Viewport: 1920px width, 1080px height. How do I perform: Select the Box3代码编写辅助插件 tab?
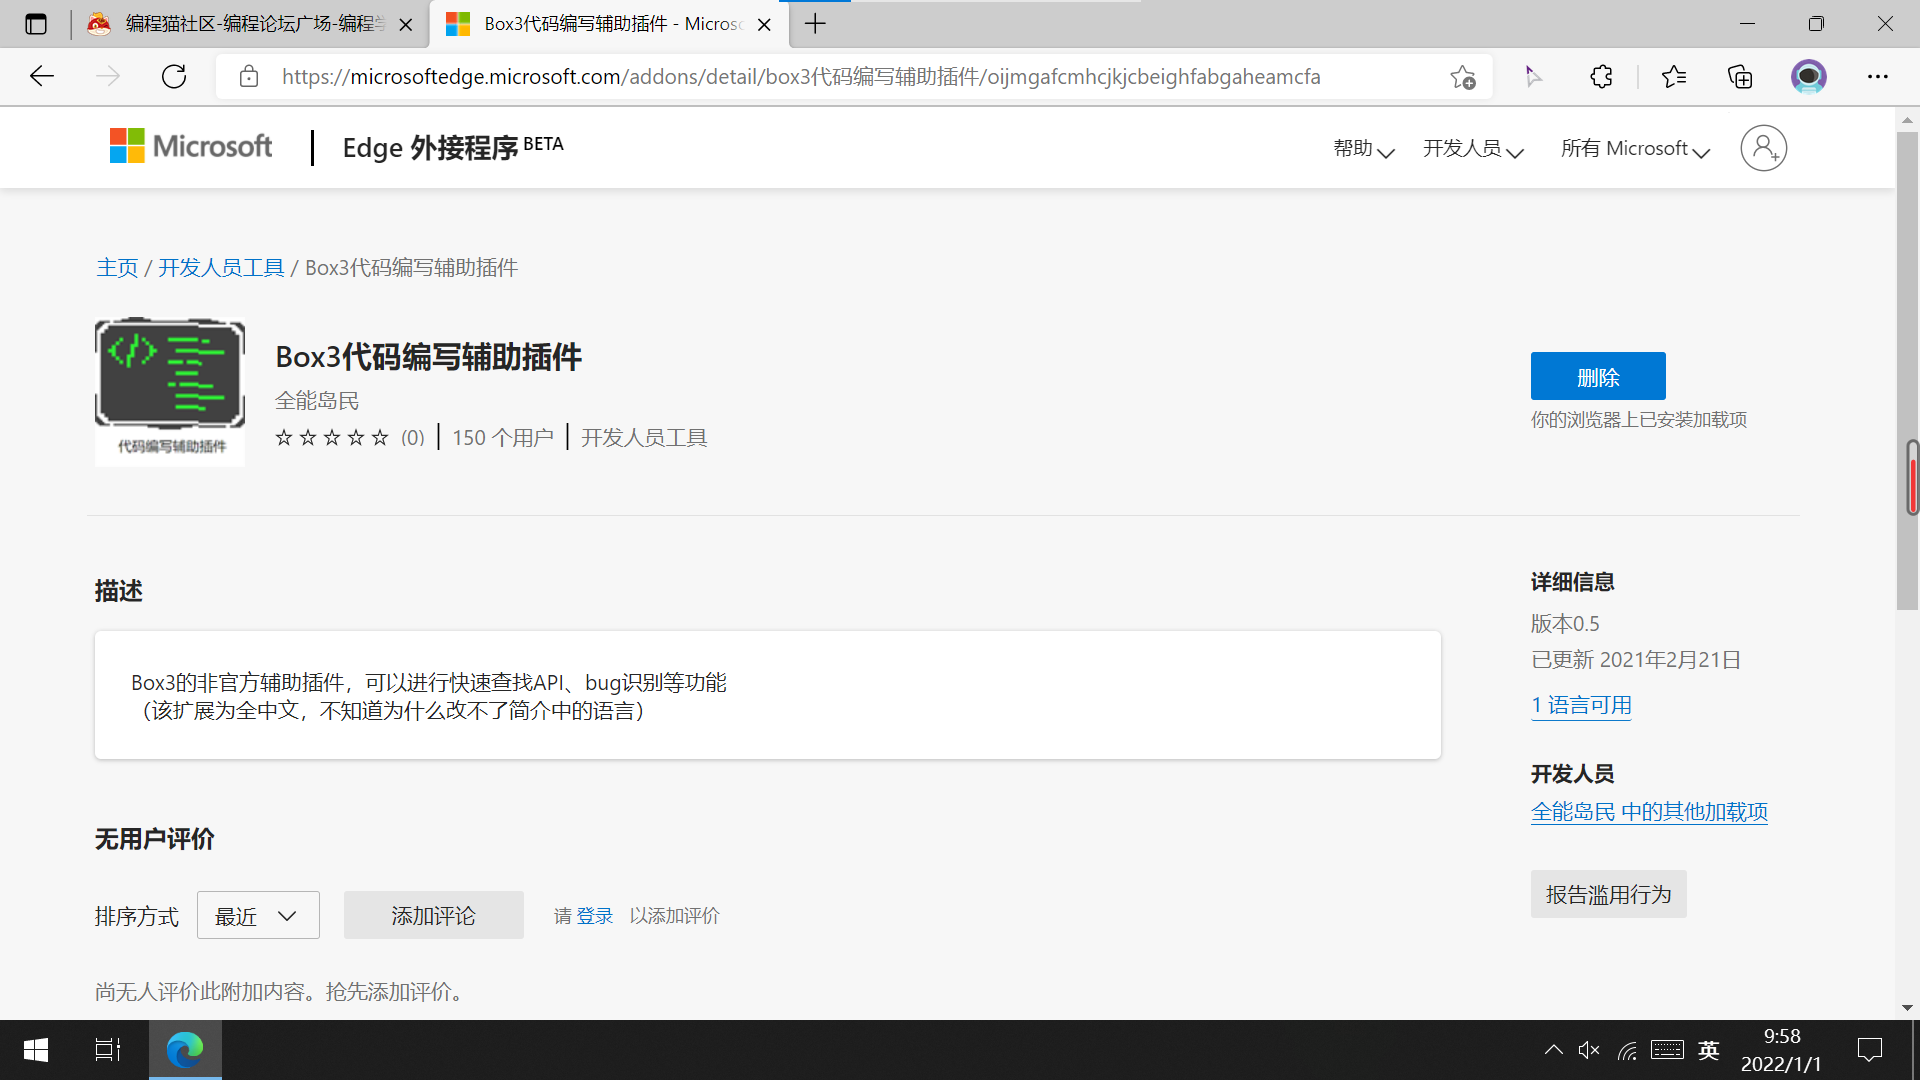tap(609, 24)
